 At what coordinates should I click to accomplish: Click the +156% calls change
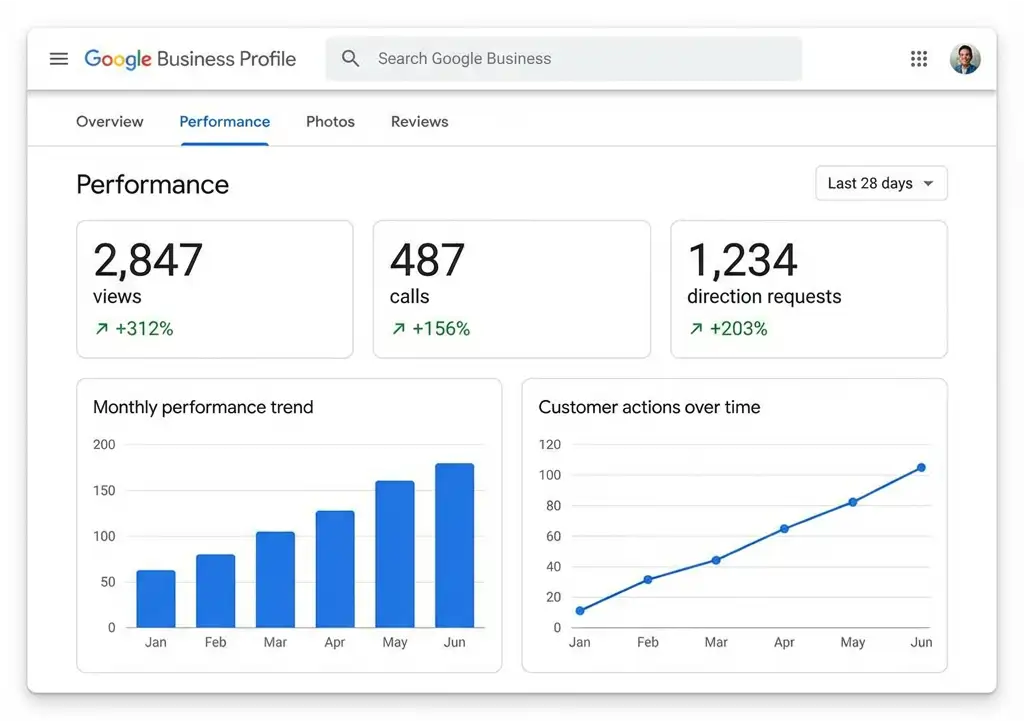pyautogui.click(x=441, y=328)
